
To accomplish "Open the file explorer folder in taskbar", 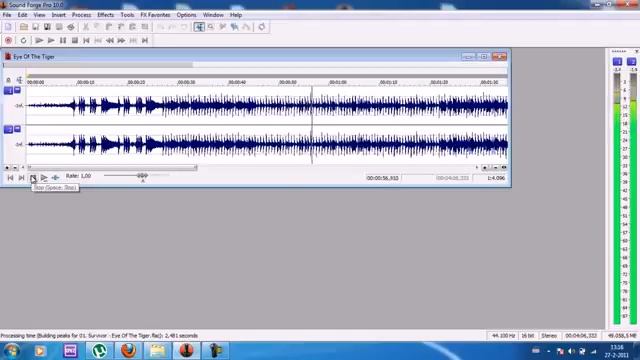I will click(157, 351).
